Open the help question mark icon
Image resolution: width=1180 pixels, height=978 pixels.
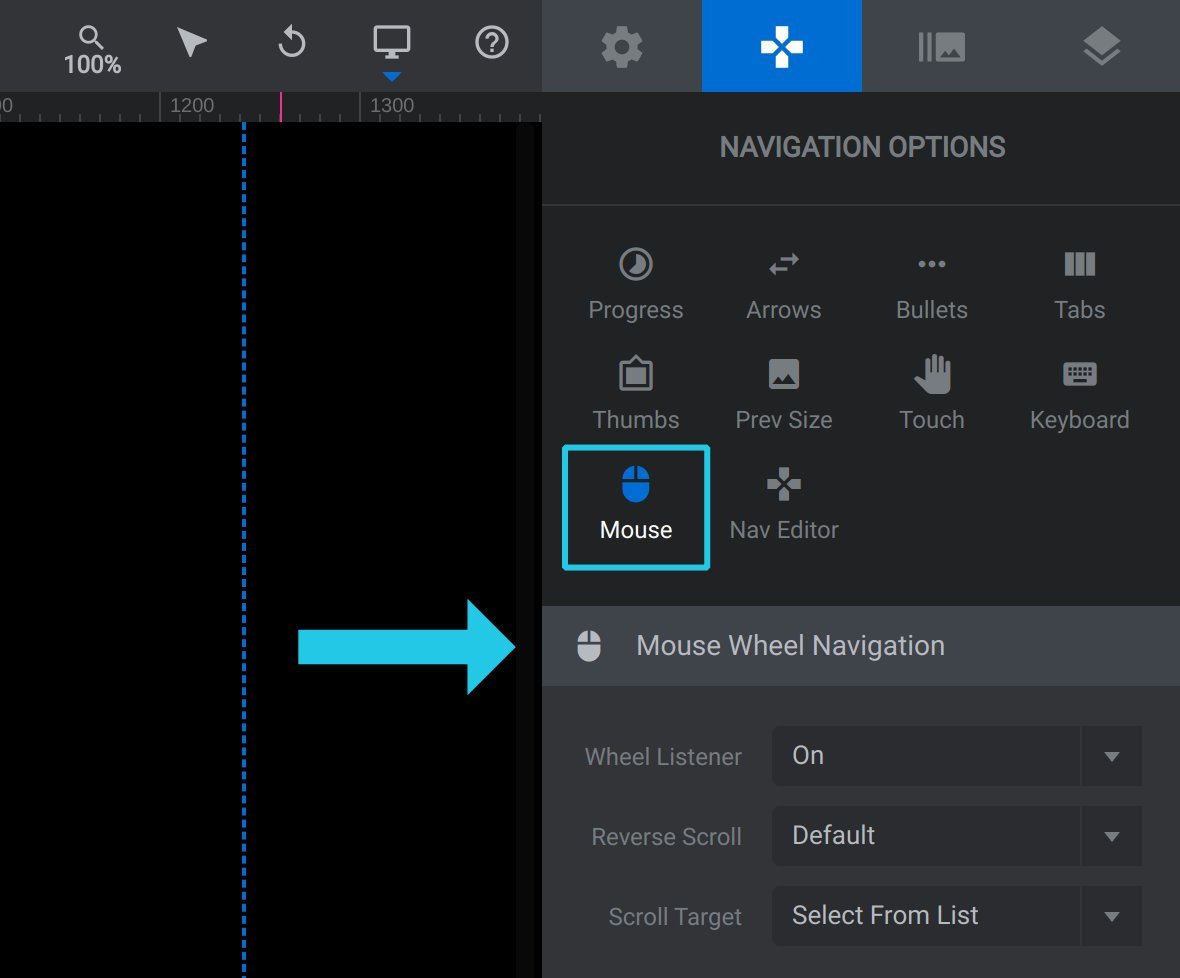[x=492, y=42]
